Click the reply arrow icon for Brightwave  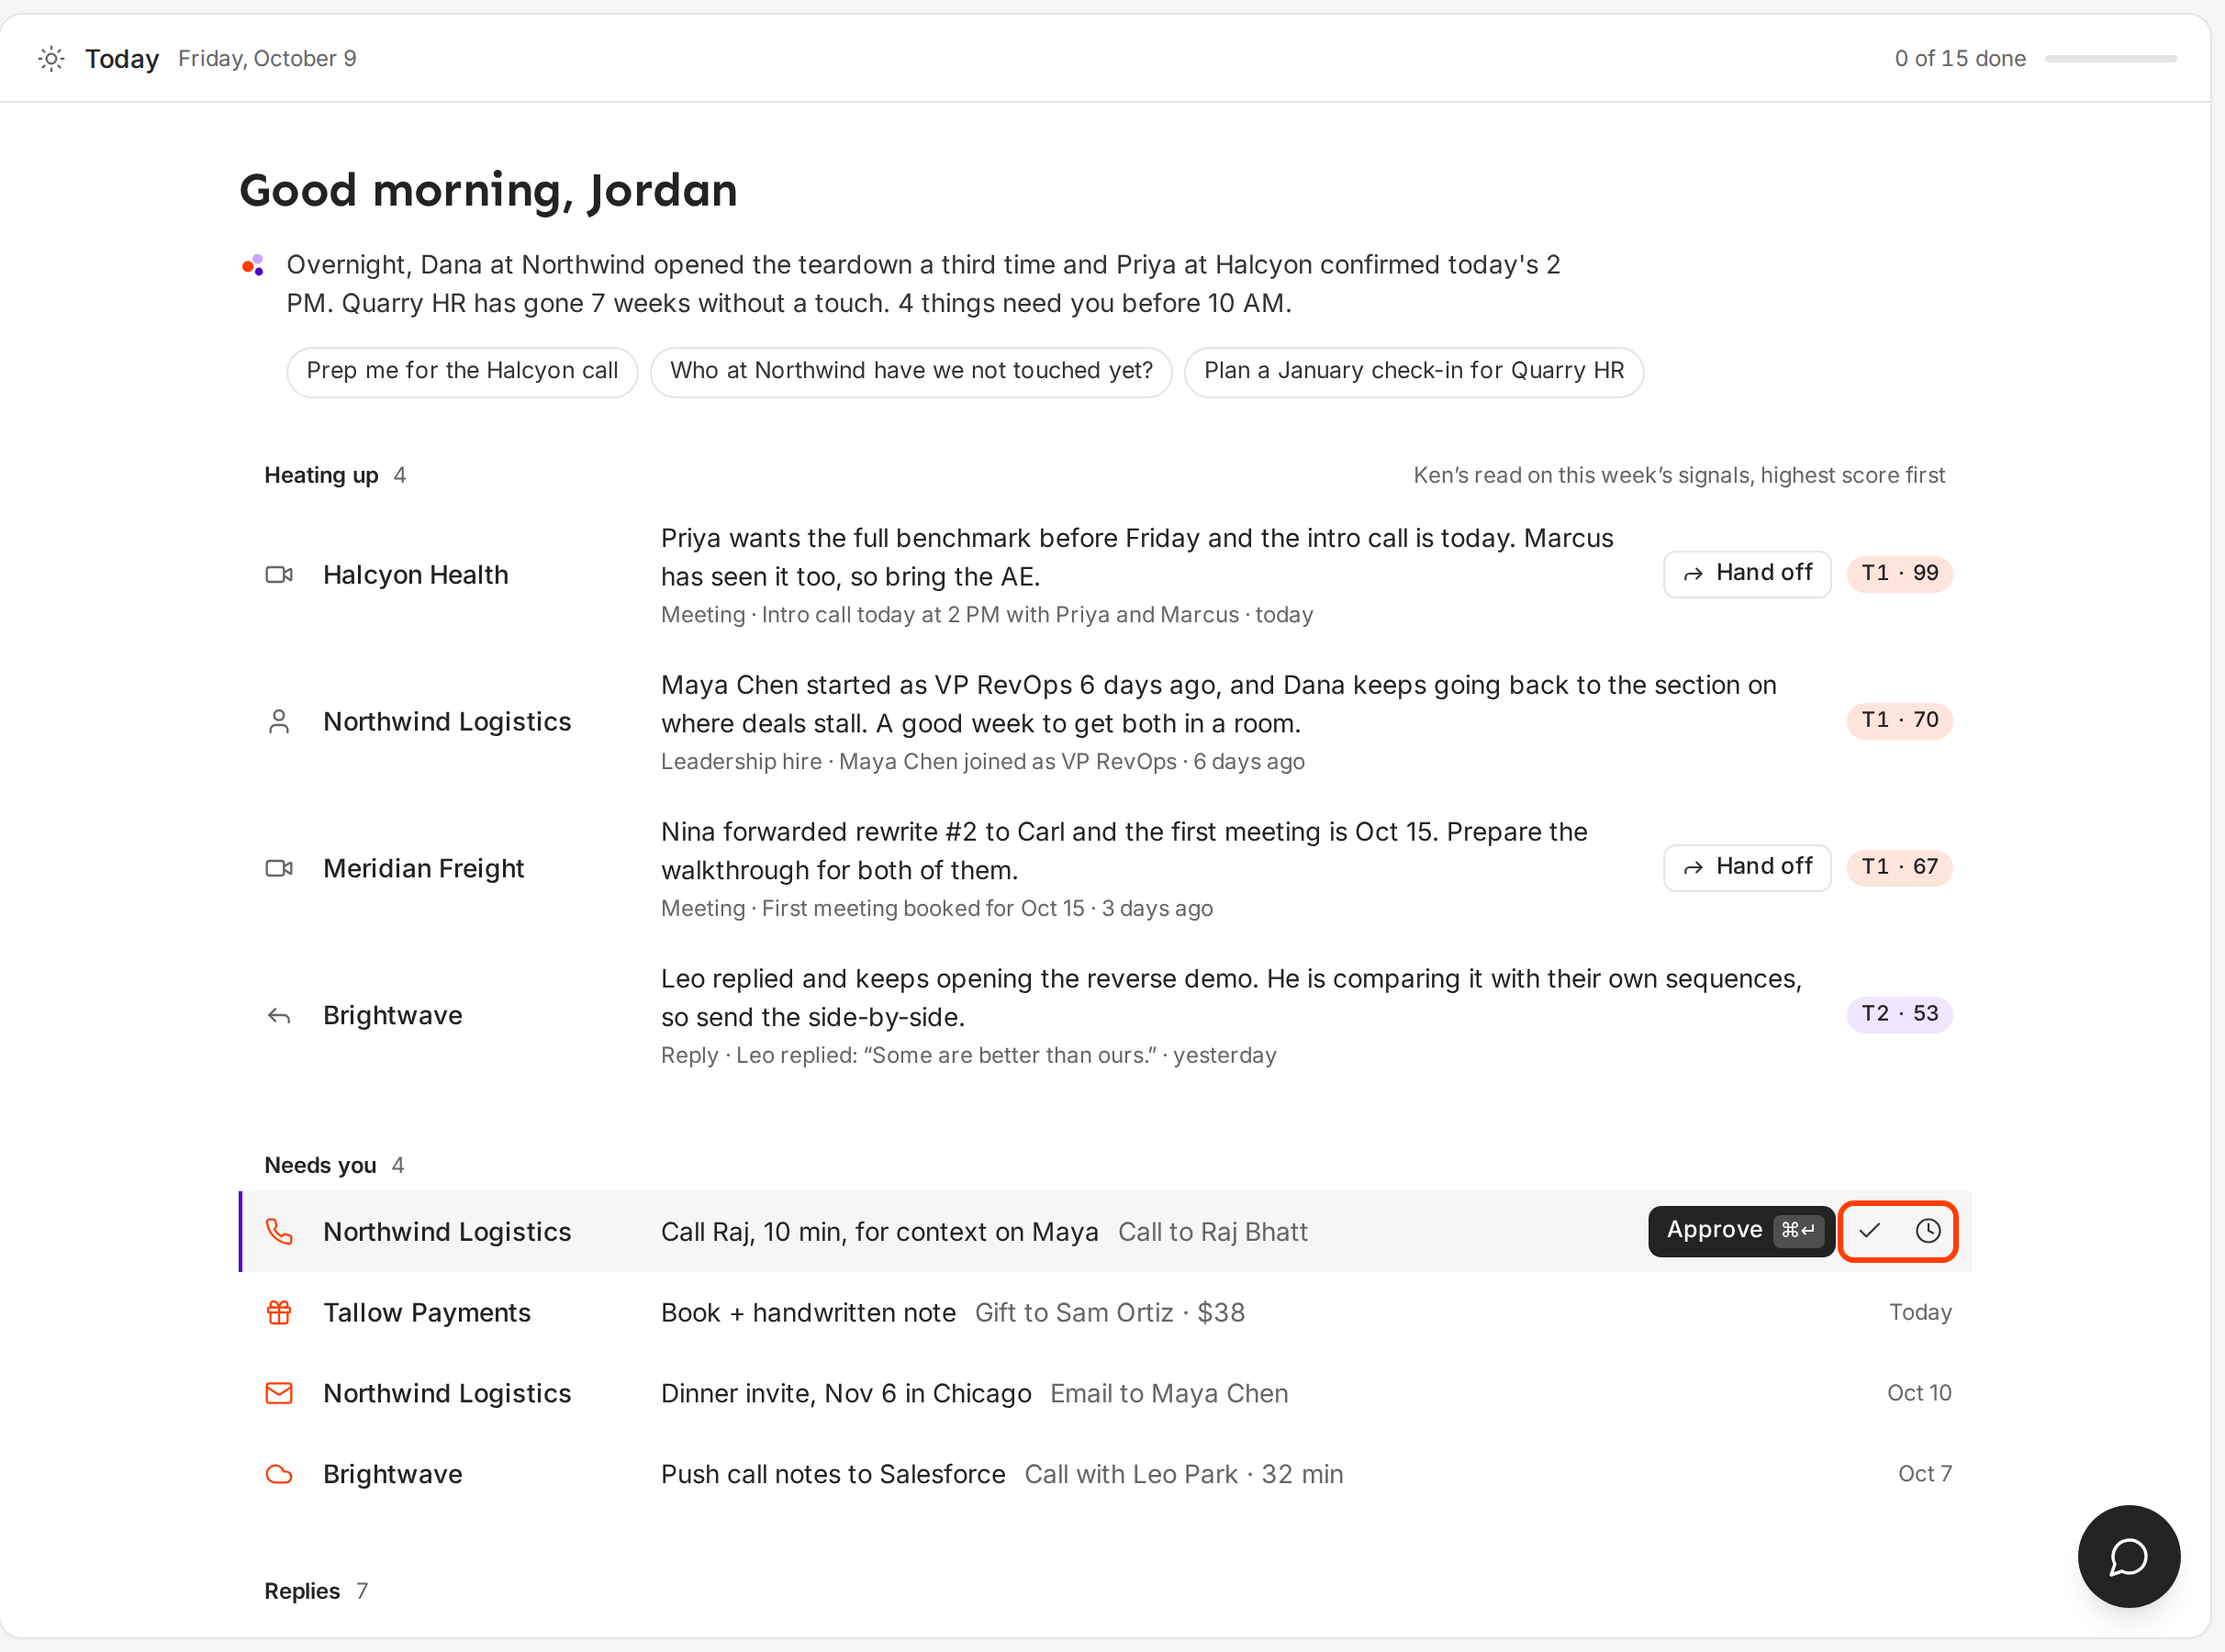click(279, 1016)
